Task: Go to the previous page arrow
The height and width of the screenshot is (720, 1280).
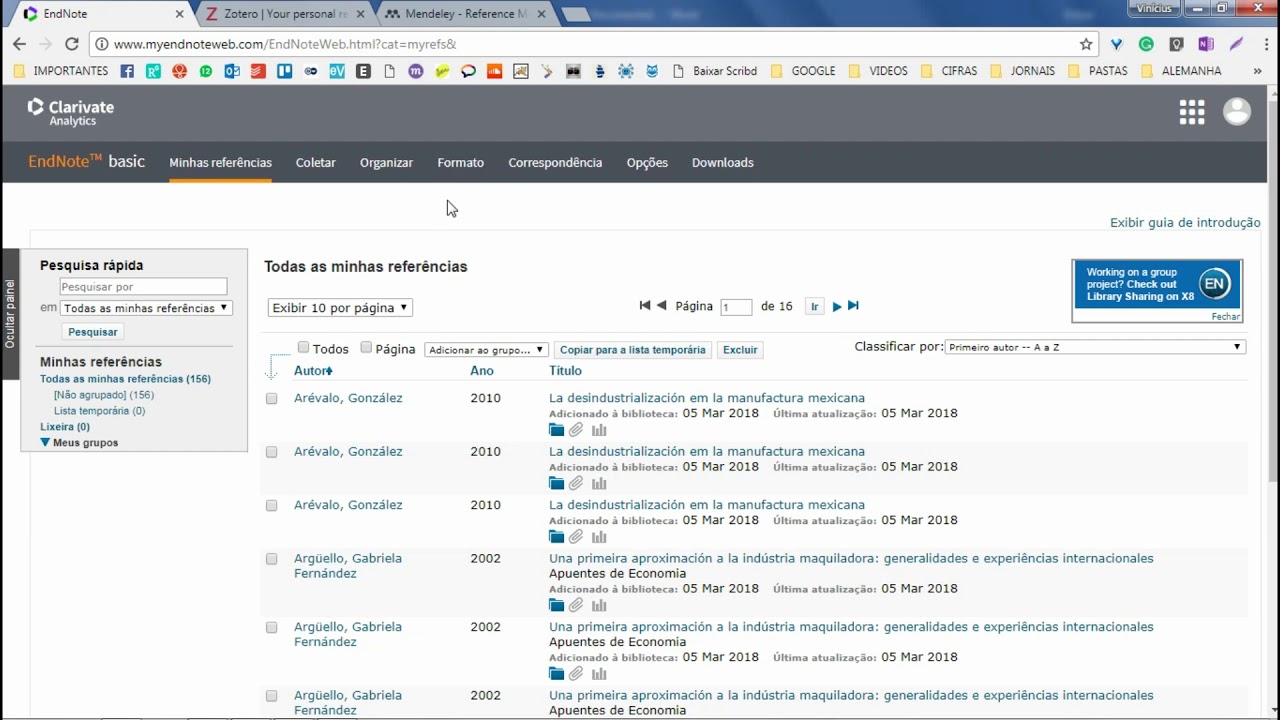Action: click(x=661, y=306)
